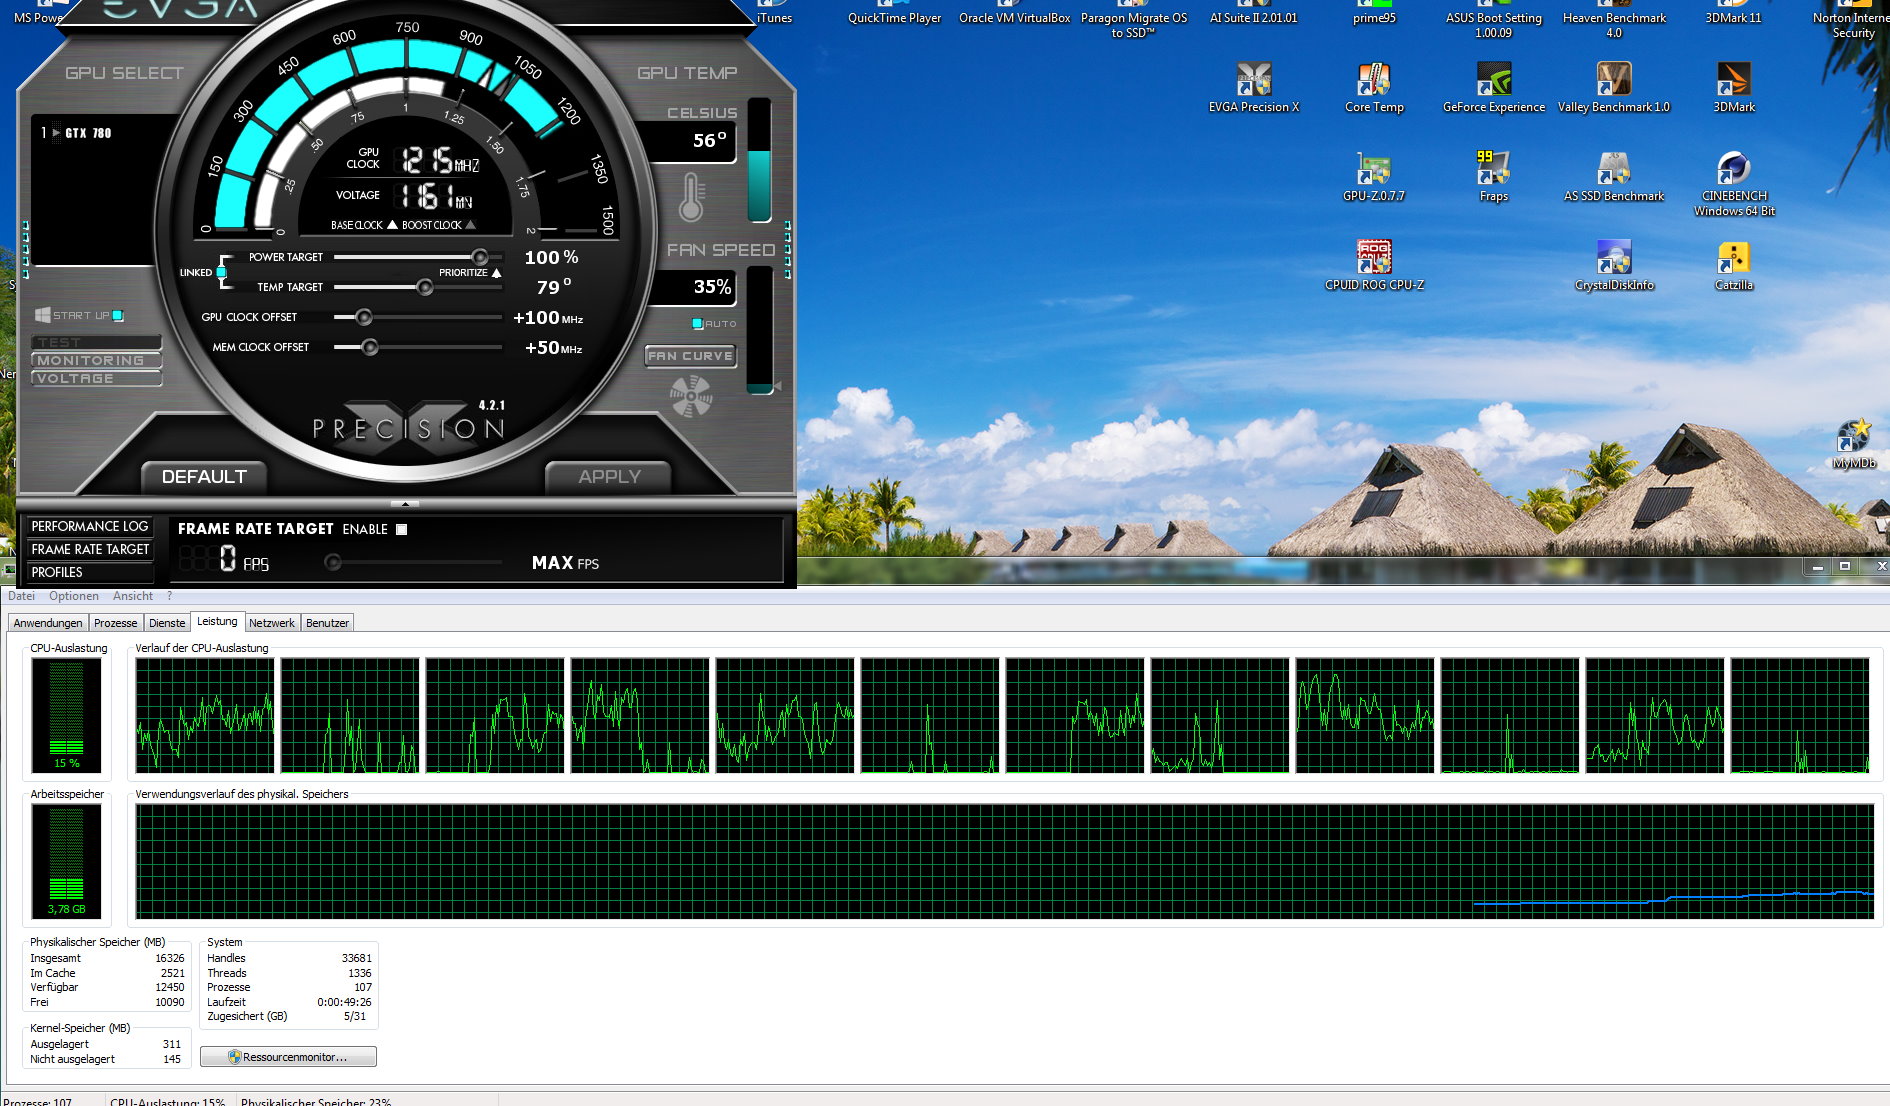This screenshot has height=1106, width=1890.
Task: Click the Prioritize arrow for temp target
Action: [496, 273]
